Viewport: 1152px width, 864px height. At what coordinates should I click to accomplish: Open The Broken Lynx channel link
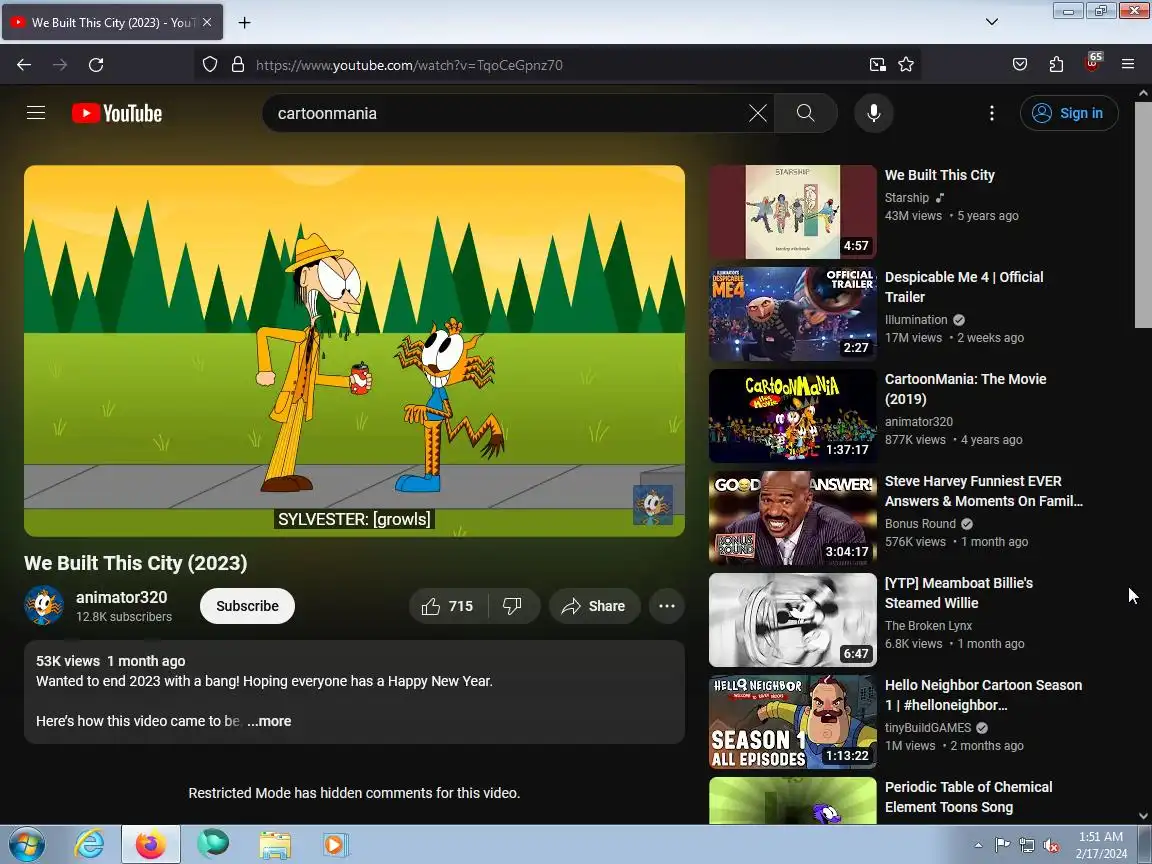pos(928,626)
